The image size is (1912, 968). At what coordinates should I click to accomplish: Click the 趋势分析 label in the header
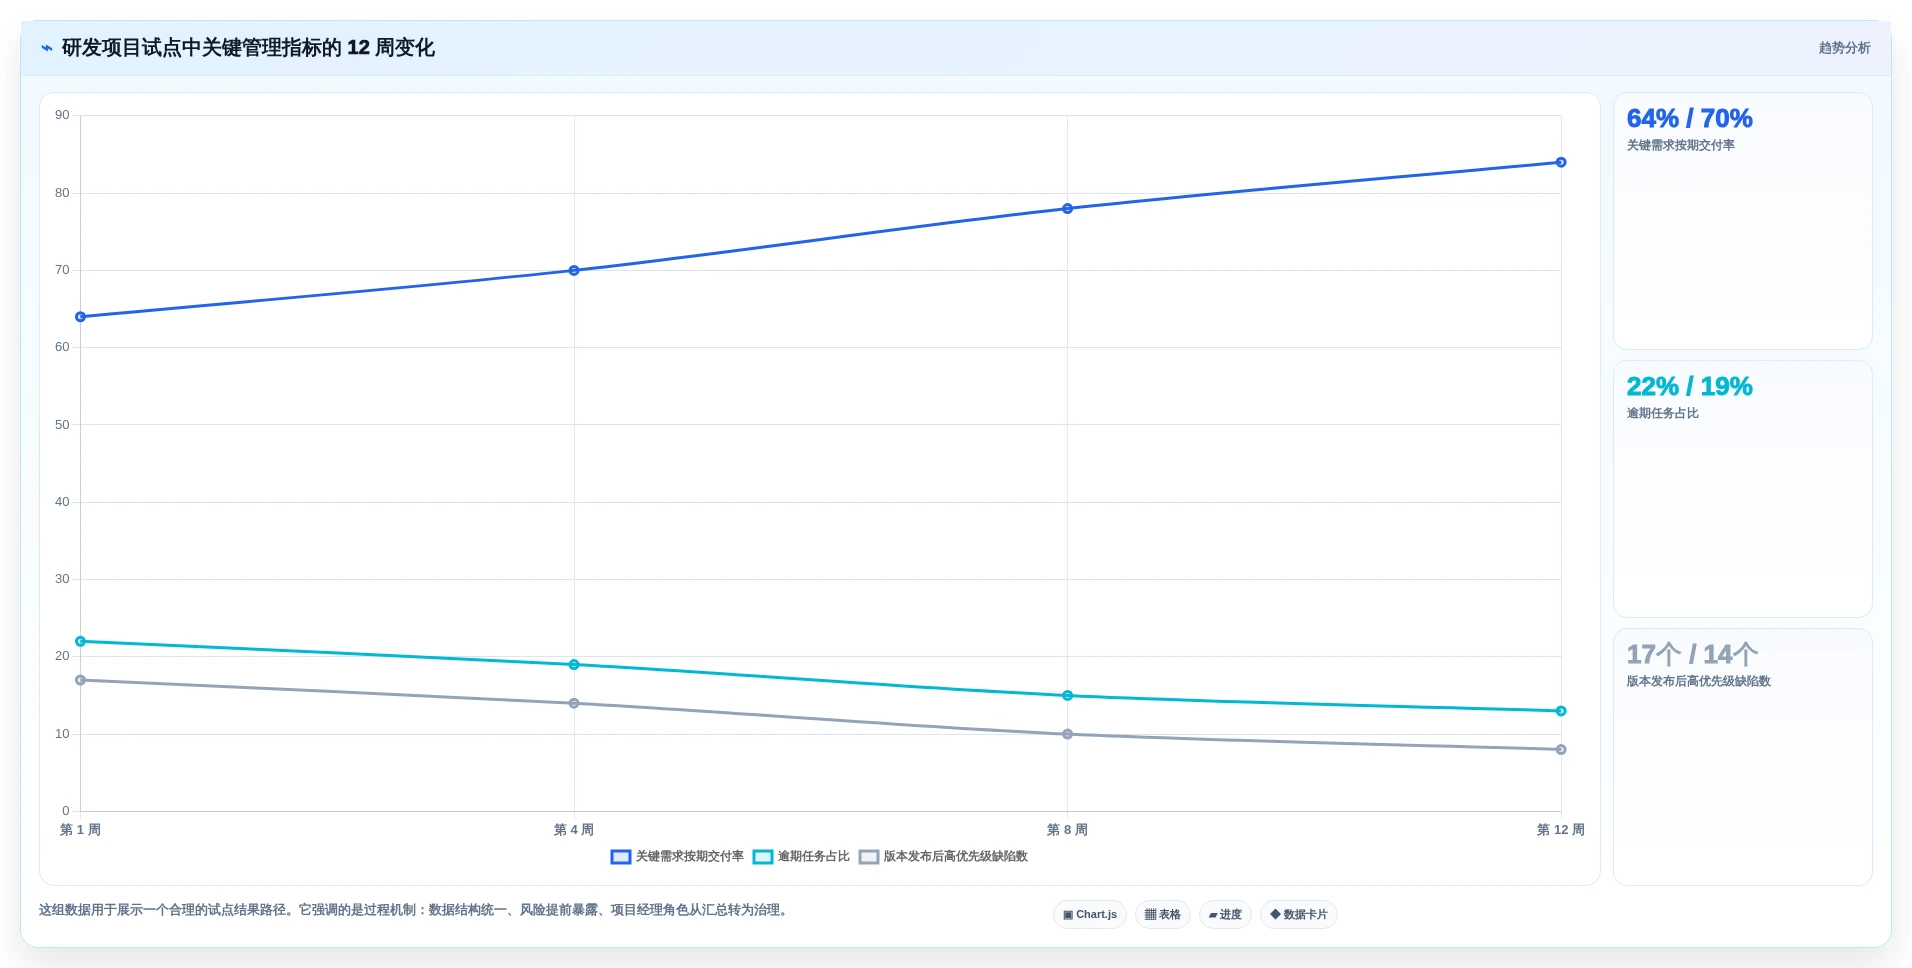point(1844,48)
